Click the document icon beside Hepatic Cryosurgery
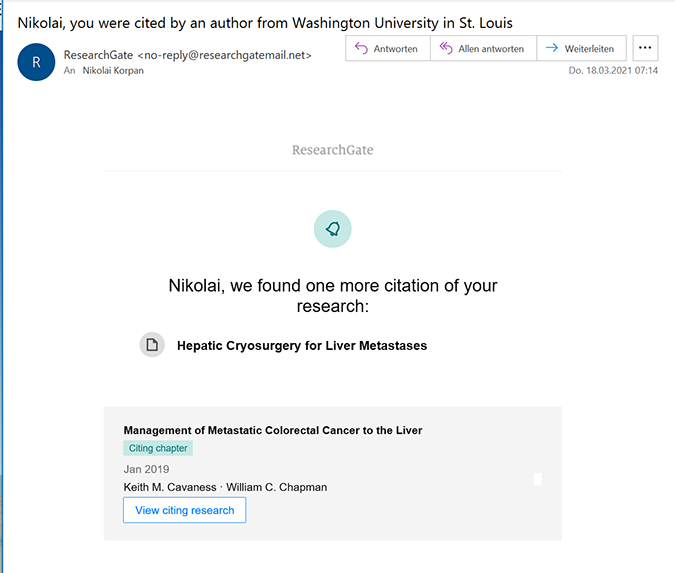 click(152, 345)
